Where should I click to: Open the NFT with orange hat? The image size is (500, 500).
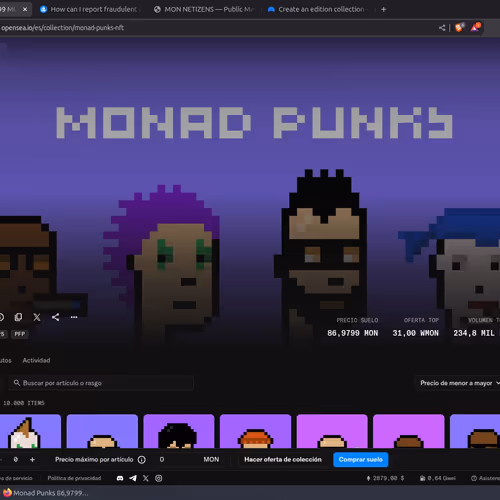point(255,431)
